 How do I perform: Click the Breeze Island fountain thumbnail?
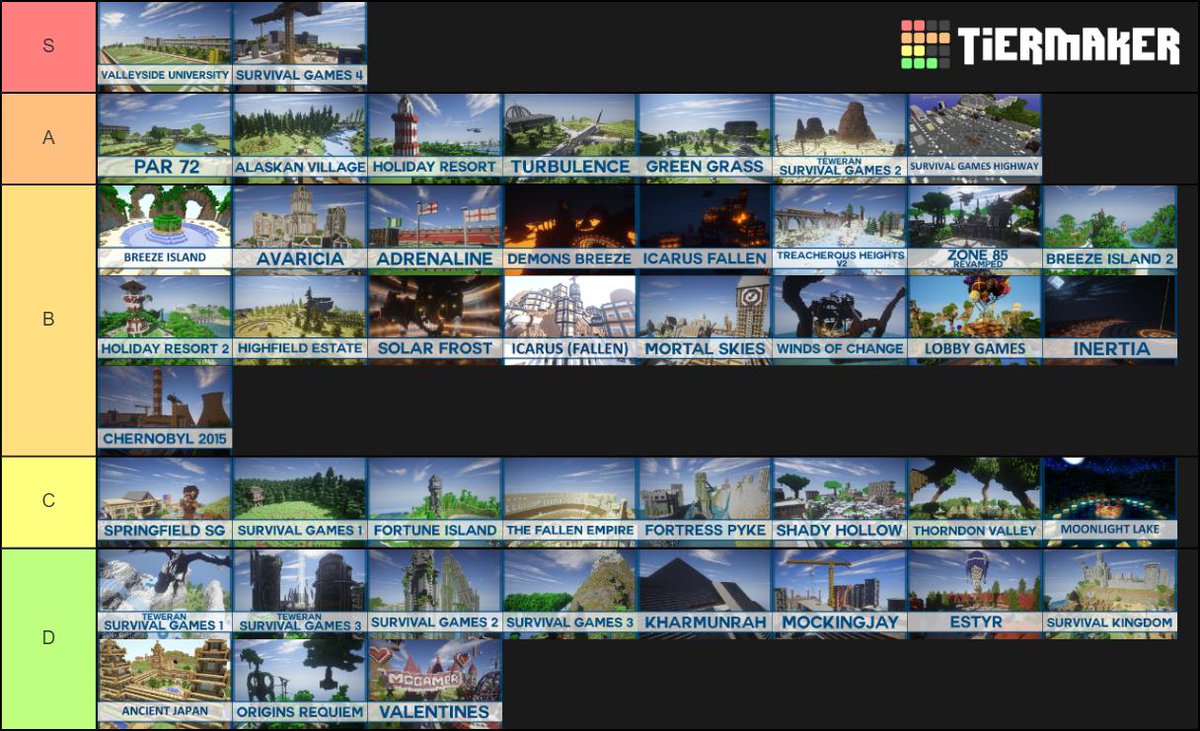(x=165, y=229)
